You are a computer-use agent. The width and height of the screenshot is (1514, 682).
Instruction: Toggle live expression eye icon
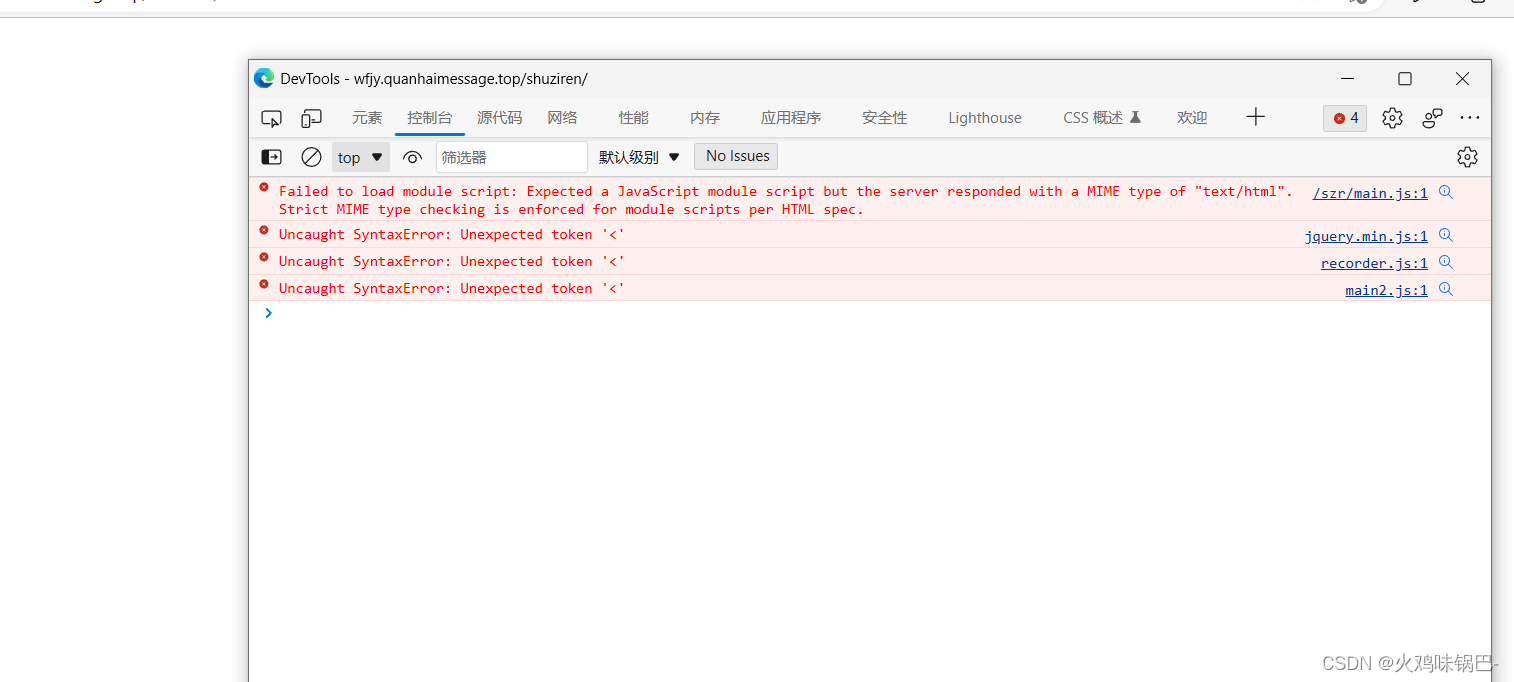coord(412,157)
